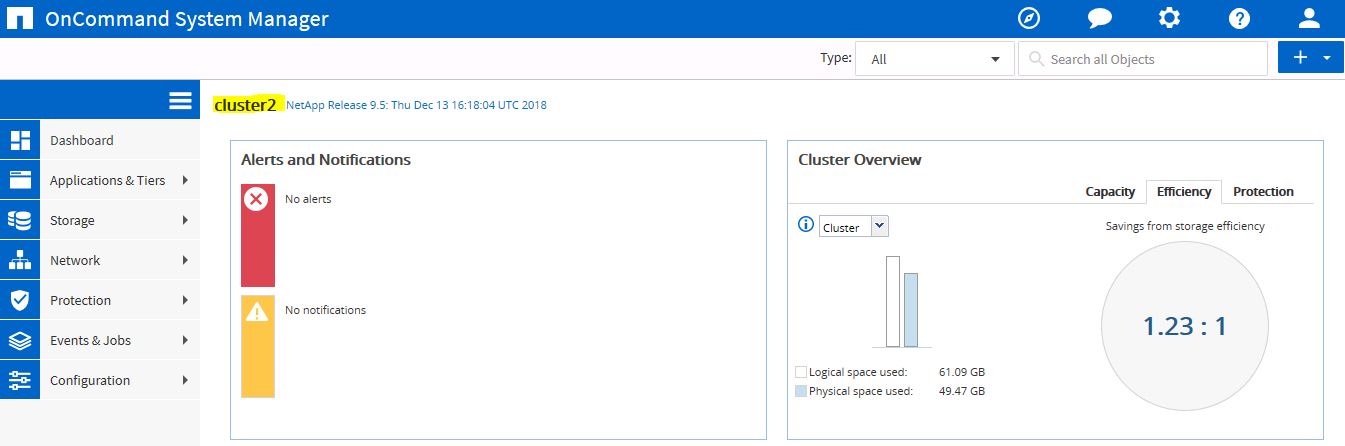
Task: Click the Dashboard grid icon
Action: (20, 140)
